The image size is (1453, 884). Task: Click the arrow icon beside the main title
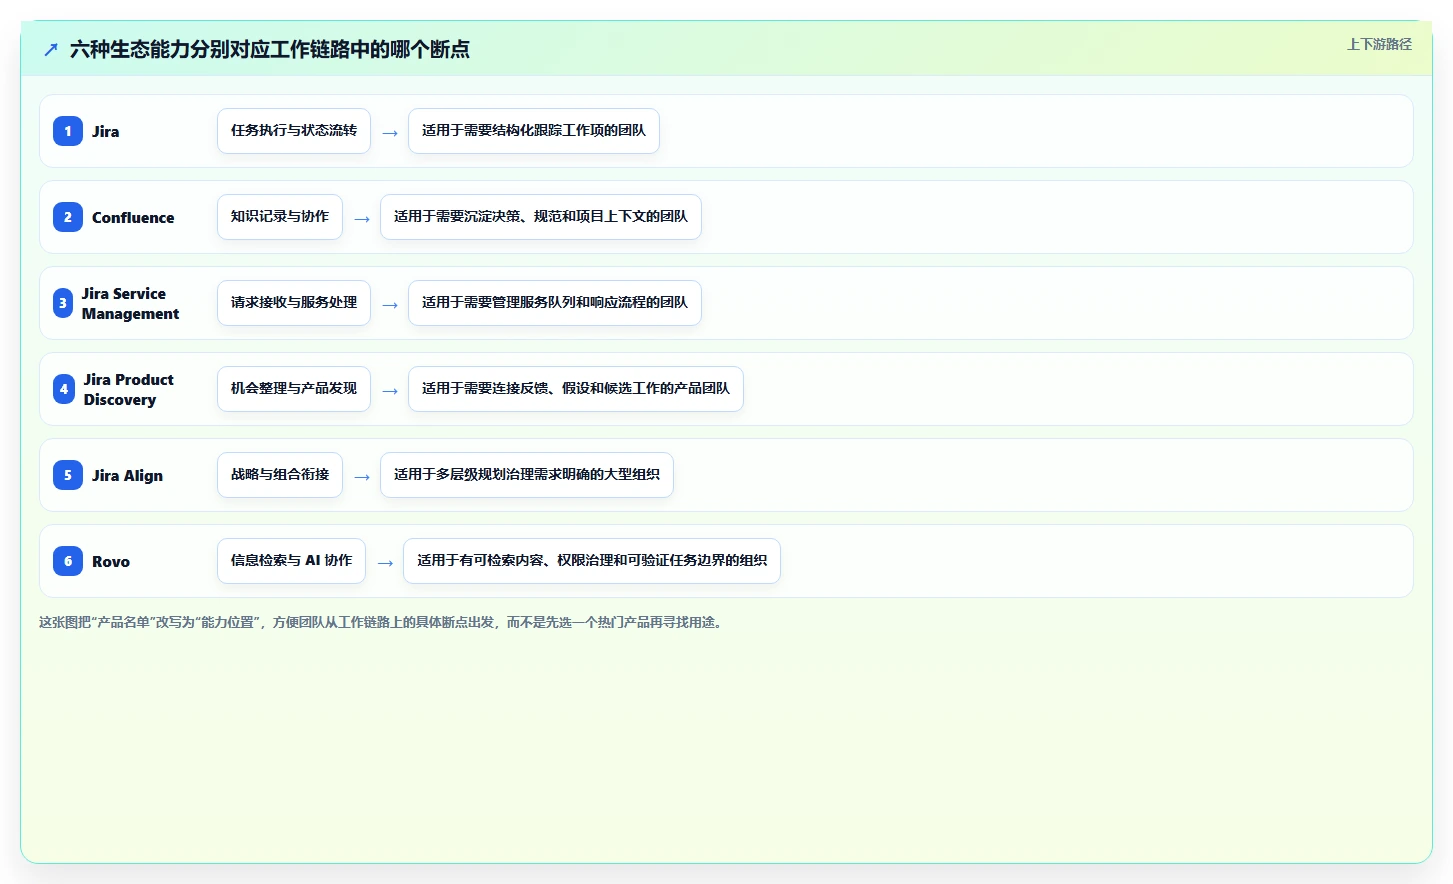point(51,49)
